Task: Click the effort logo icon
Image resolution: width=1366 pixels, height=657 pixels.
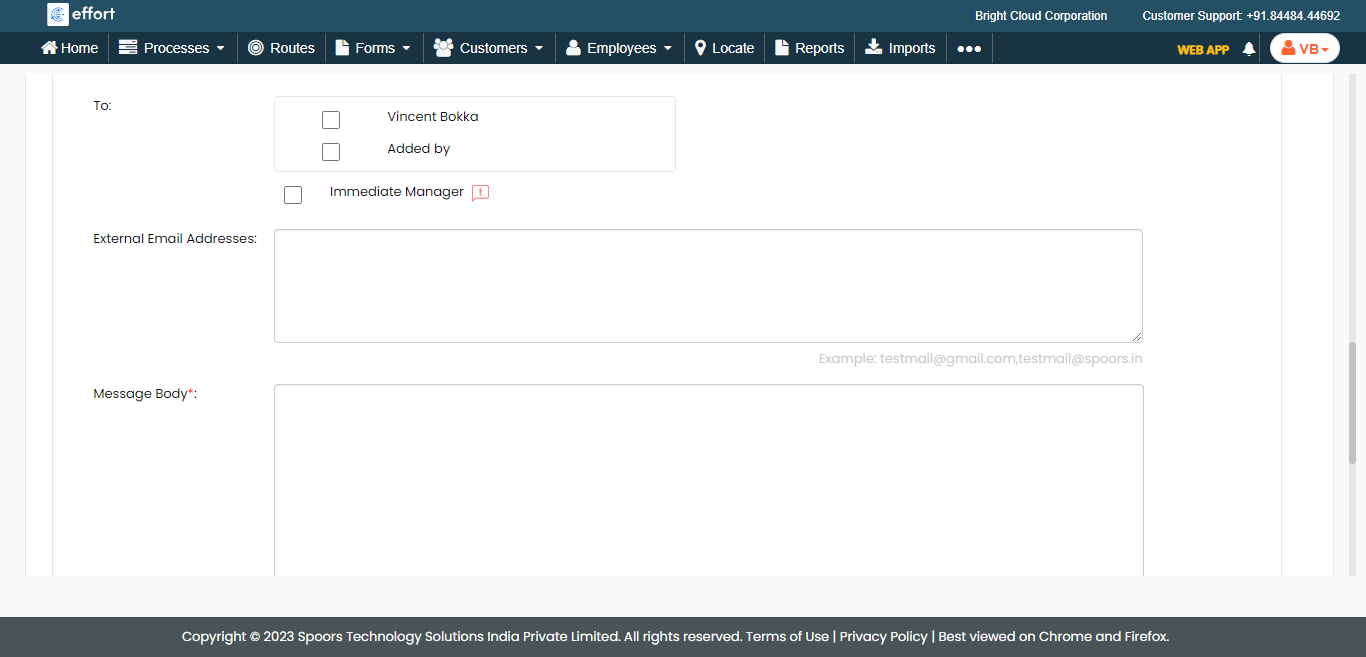Action: pyautogui.click(x=58, y=15)
